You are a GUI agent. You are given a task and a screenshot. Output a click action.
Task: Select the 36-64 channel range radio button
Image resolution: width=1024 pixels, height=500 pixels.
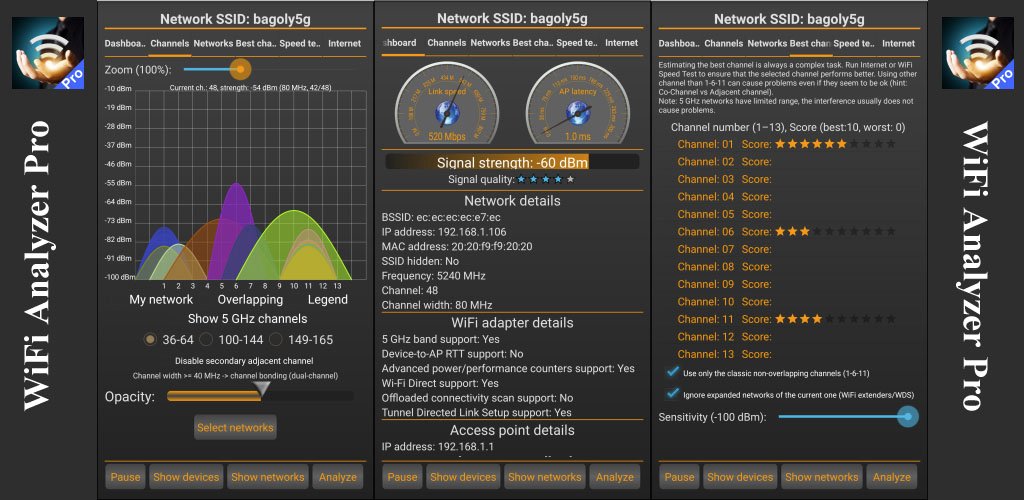[x=151, y=339]
